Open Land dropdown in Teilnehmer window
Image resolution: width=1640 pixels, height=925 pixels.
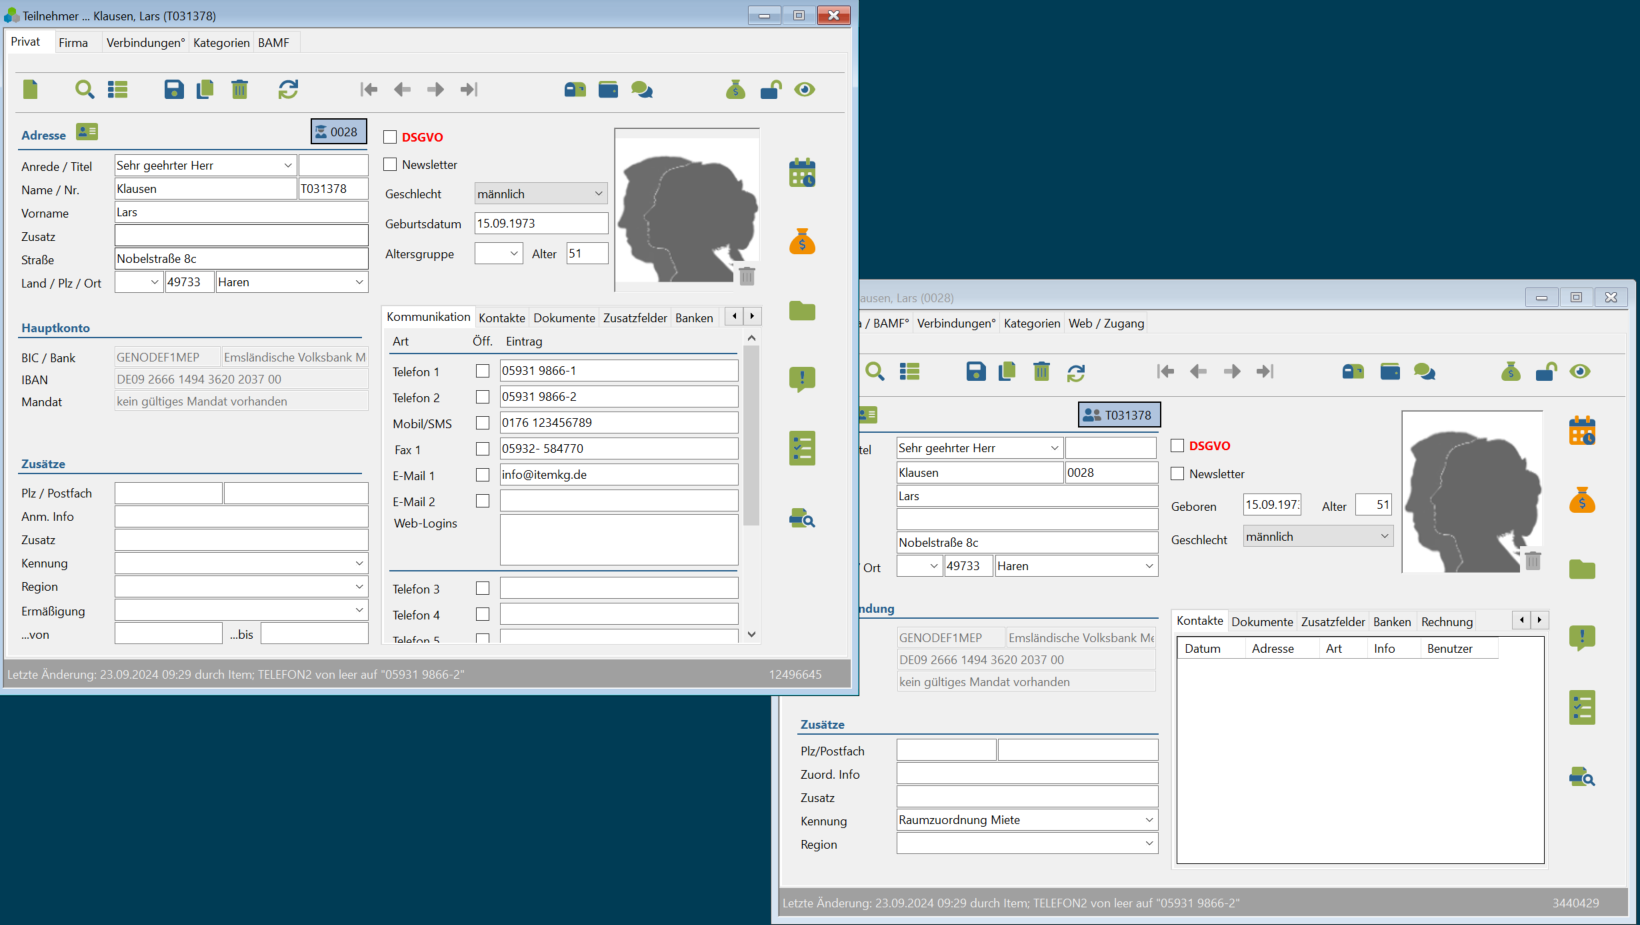pyautogui.click(x=154, y=282)
